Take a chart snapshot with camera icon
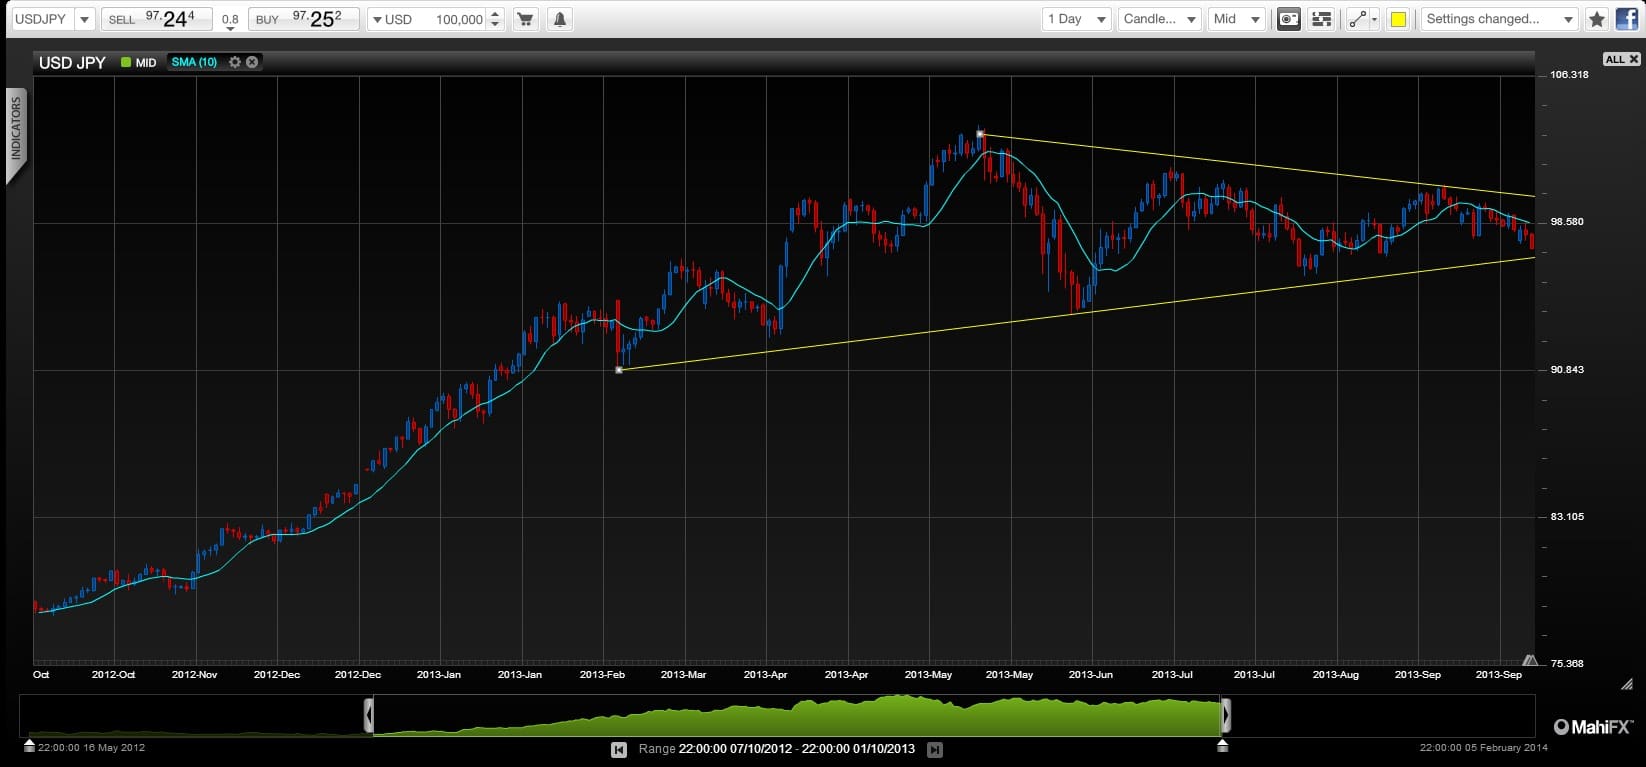Viewport: 1646px width, 767px height. point(1289,19)
